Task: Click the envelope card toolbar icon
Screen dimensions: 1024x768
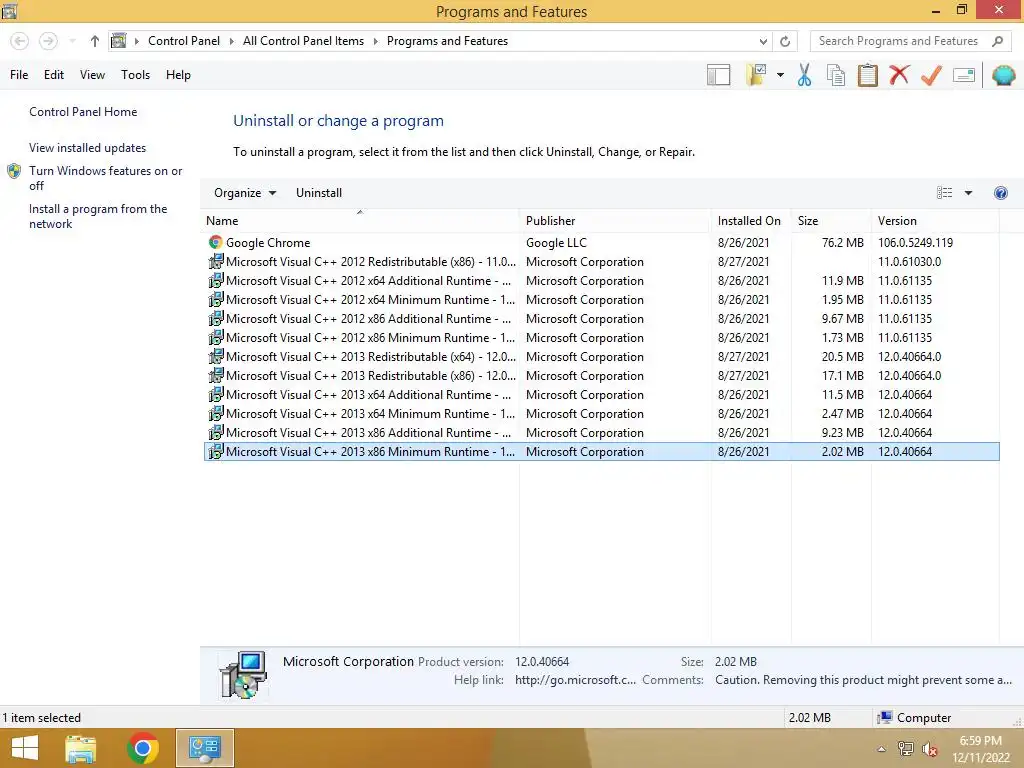Action: click(x=964, y=75)
